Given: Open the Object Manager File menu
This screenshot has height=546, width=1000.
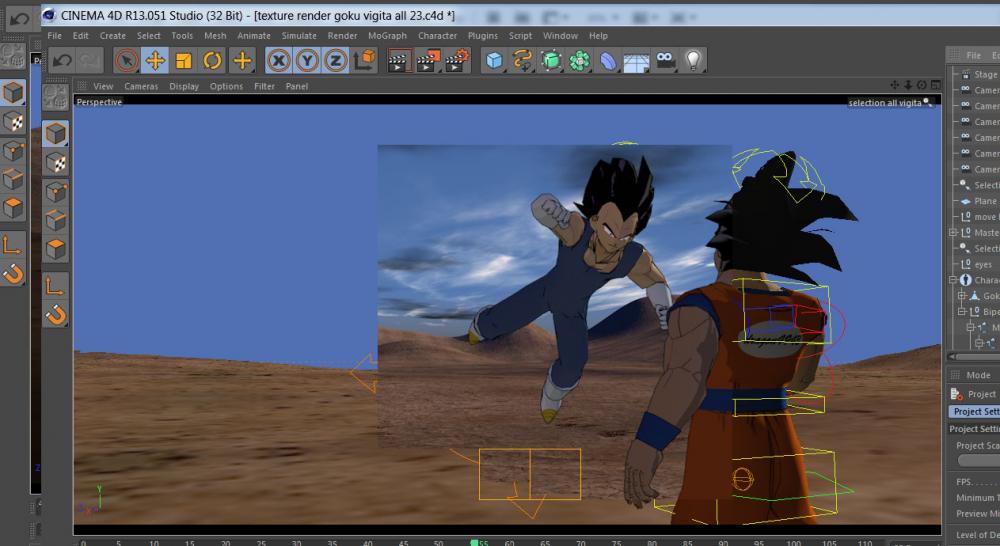Looking at the screenshot, I should click(x=973, y=55).
